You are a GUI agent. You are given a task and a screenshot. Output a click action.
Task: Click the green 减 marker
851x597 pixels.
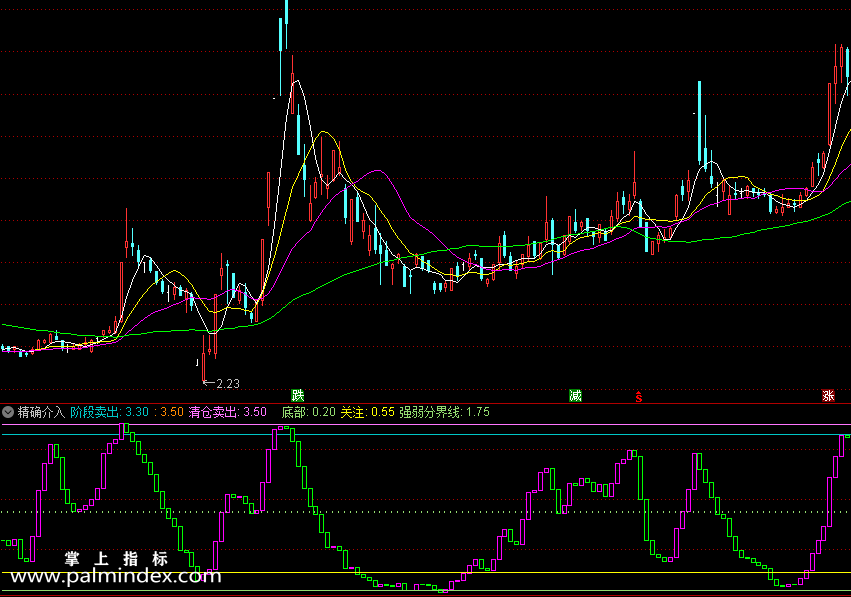[575, 395]
